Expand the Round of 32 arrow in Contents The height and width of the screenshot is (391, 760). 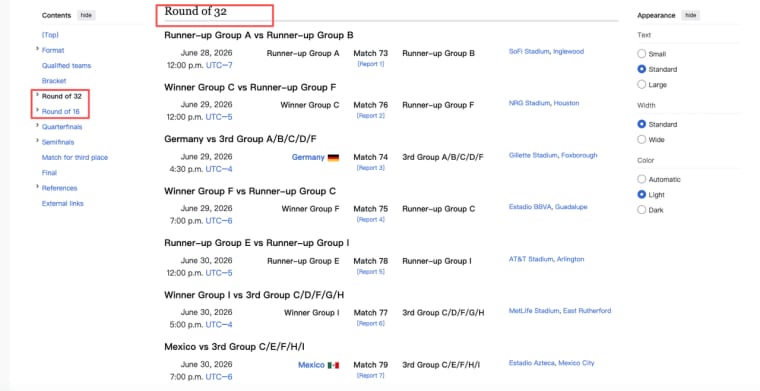37,95
